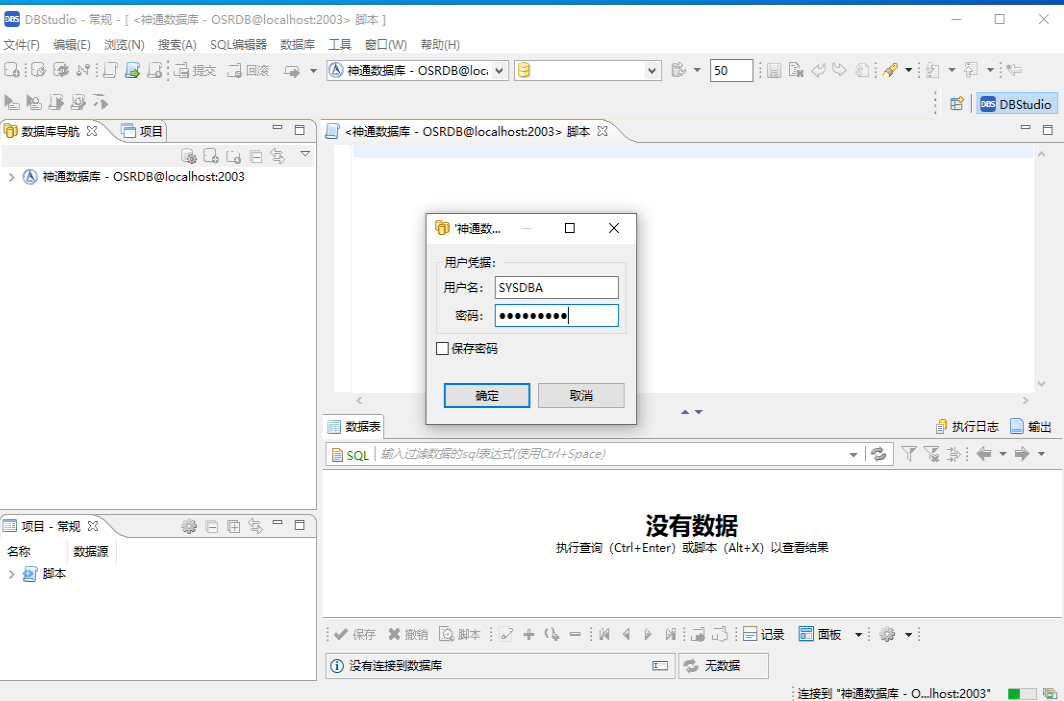The image size is (1064, 701).
Task: Open the 数据库 menu
Action: coord(297,45)
